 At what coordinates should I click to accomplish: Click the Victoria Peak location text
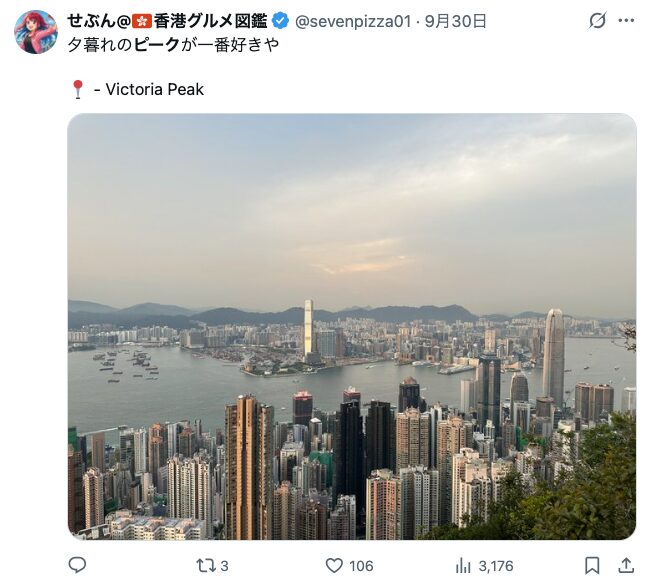click(x=155, y=89)
